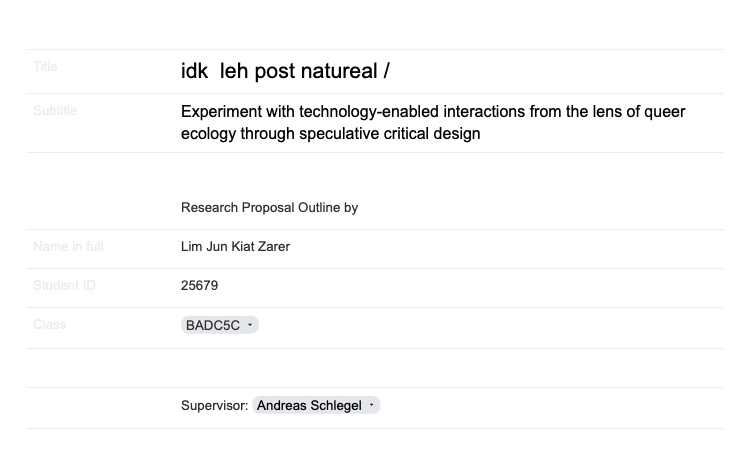Open the BADC5C class dropdown chip
This screenshot has height=457, width=734.
coord(220,325)
